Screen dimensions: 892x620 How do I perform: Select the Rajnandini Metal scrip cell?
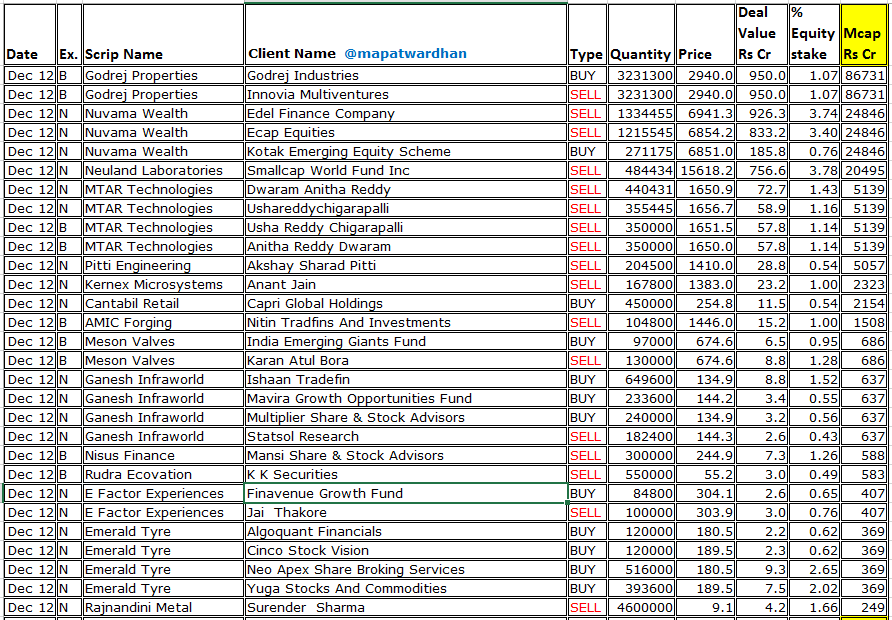click(x=163, y=607)
